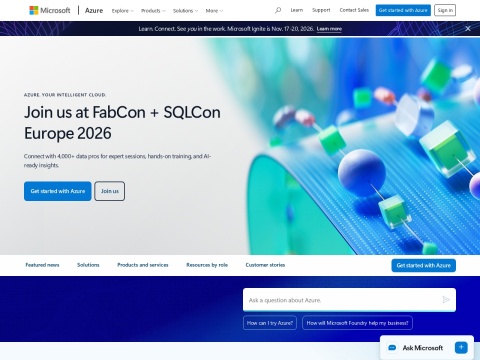The width and height of the screenshot is (480, 360).
Task: Expand the More dropdown menu
Action: click(214, 11)
